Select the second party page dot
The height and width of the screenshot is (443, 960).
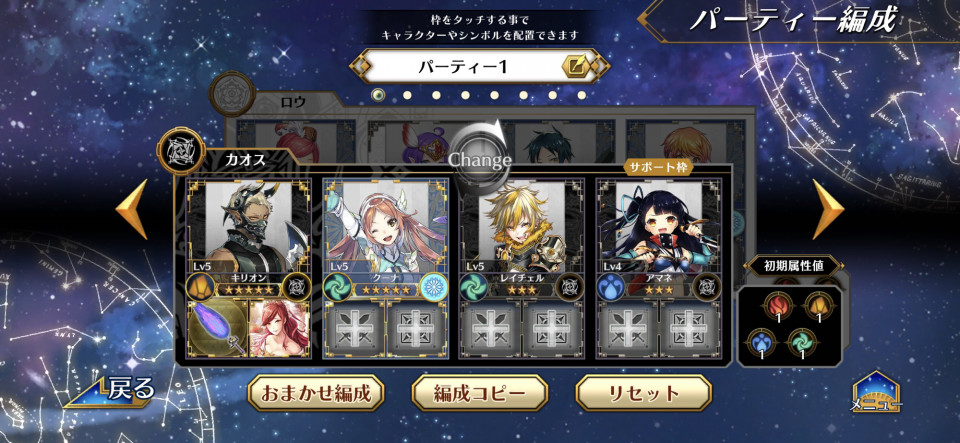click(x=407, y=95)
